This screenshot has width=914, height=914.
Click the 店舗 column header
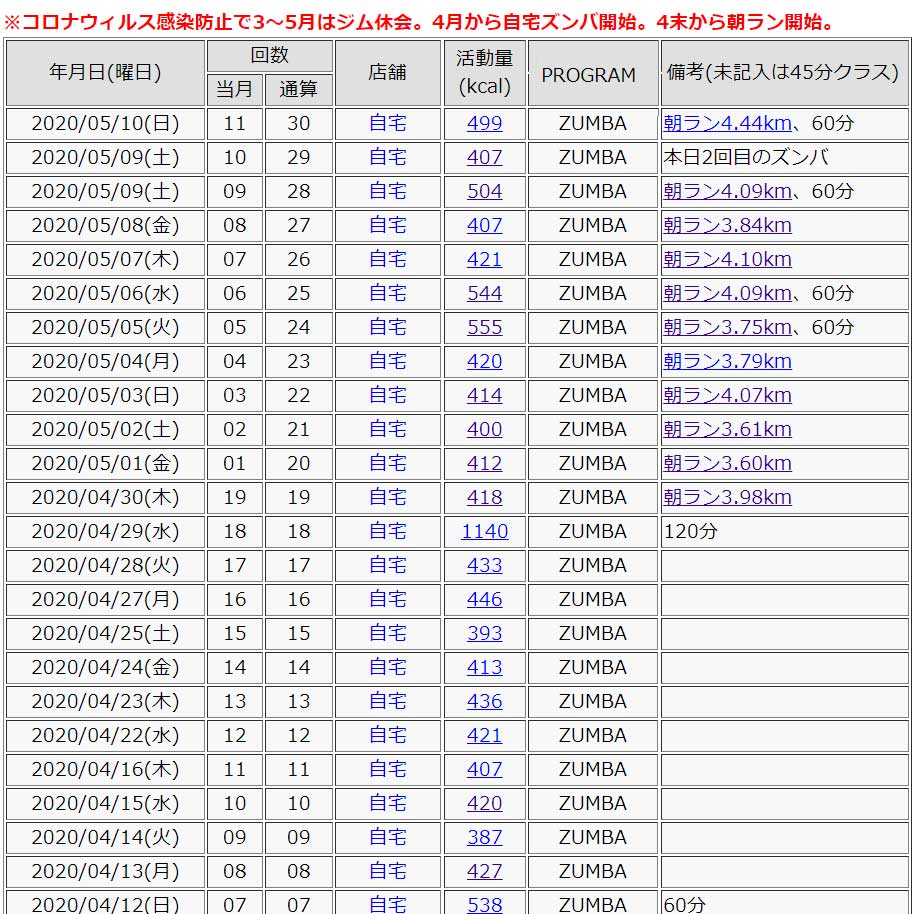(388, 73)
